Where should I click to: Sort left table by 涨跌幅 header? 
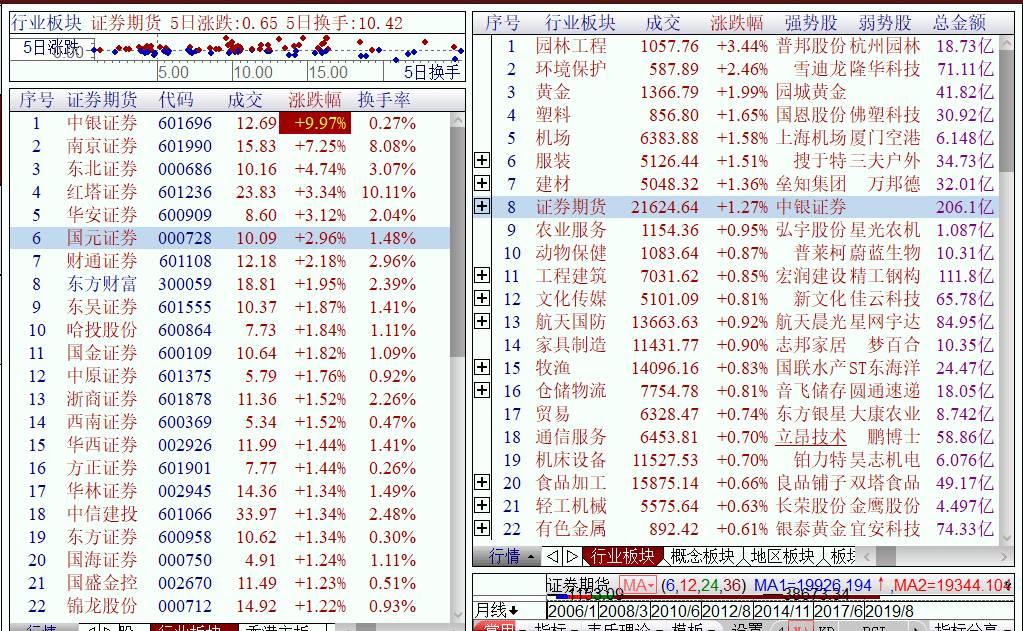point(314,100)
